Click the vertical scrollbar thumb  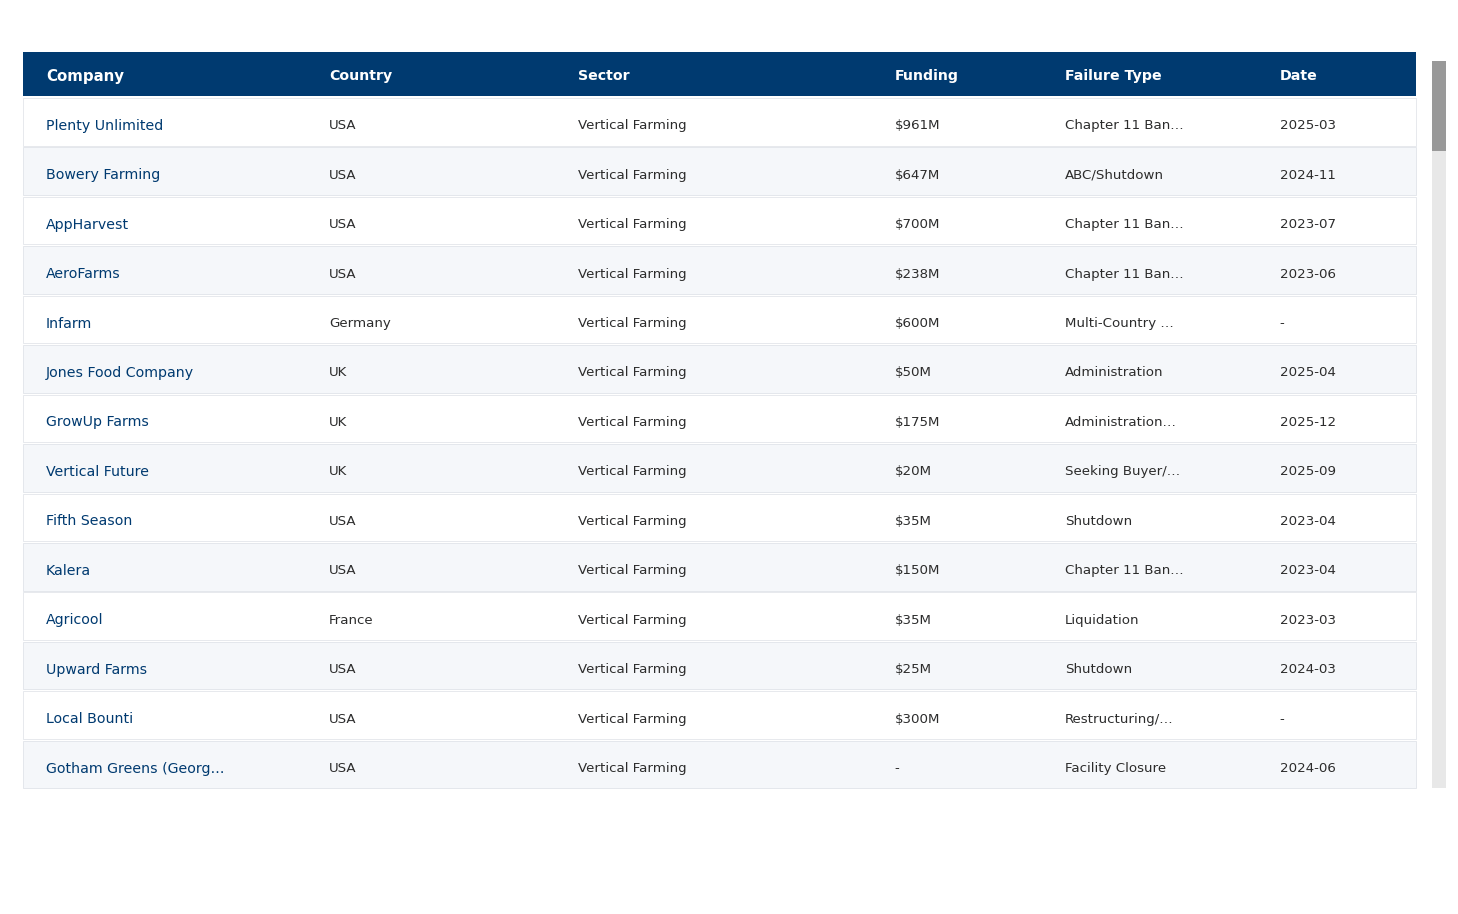point(1439,106)
